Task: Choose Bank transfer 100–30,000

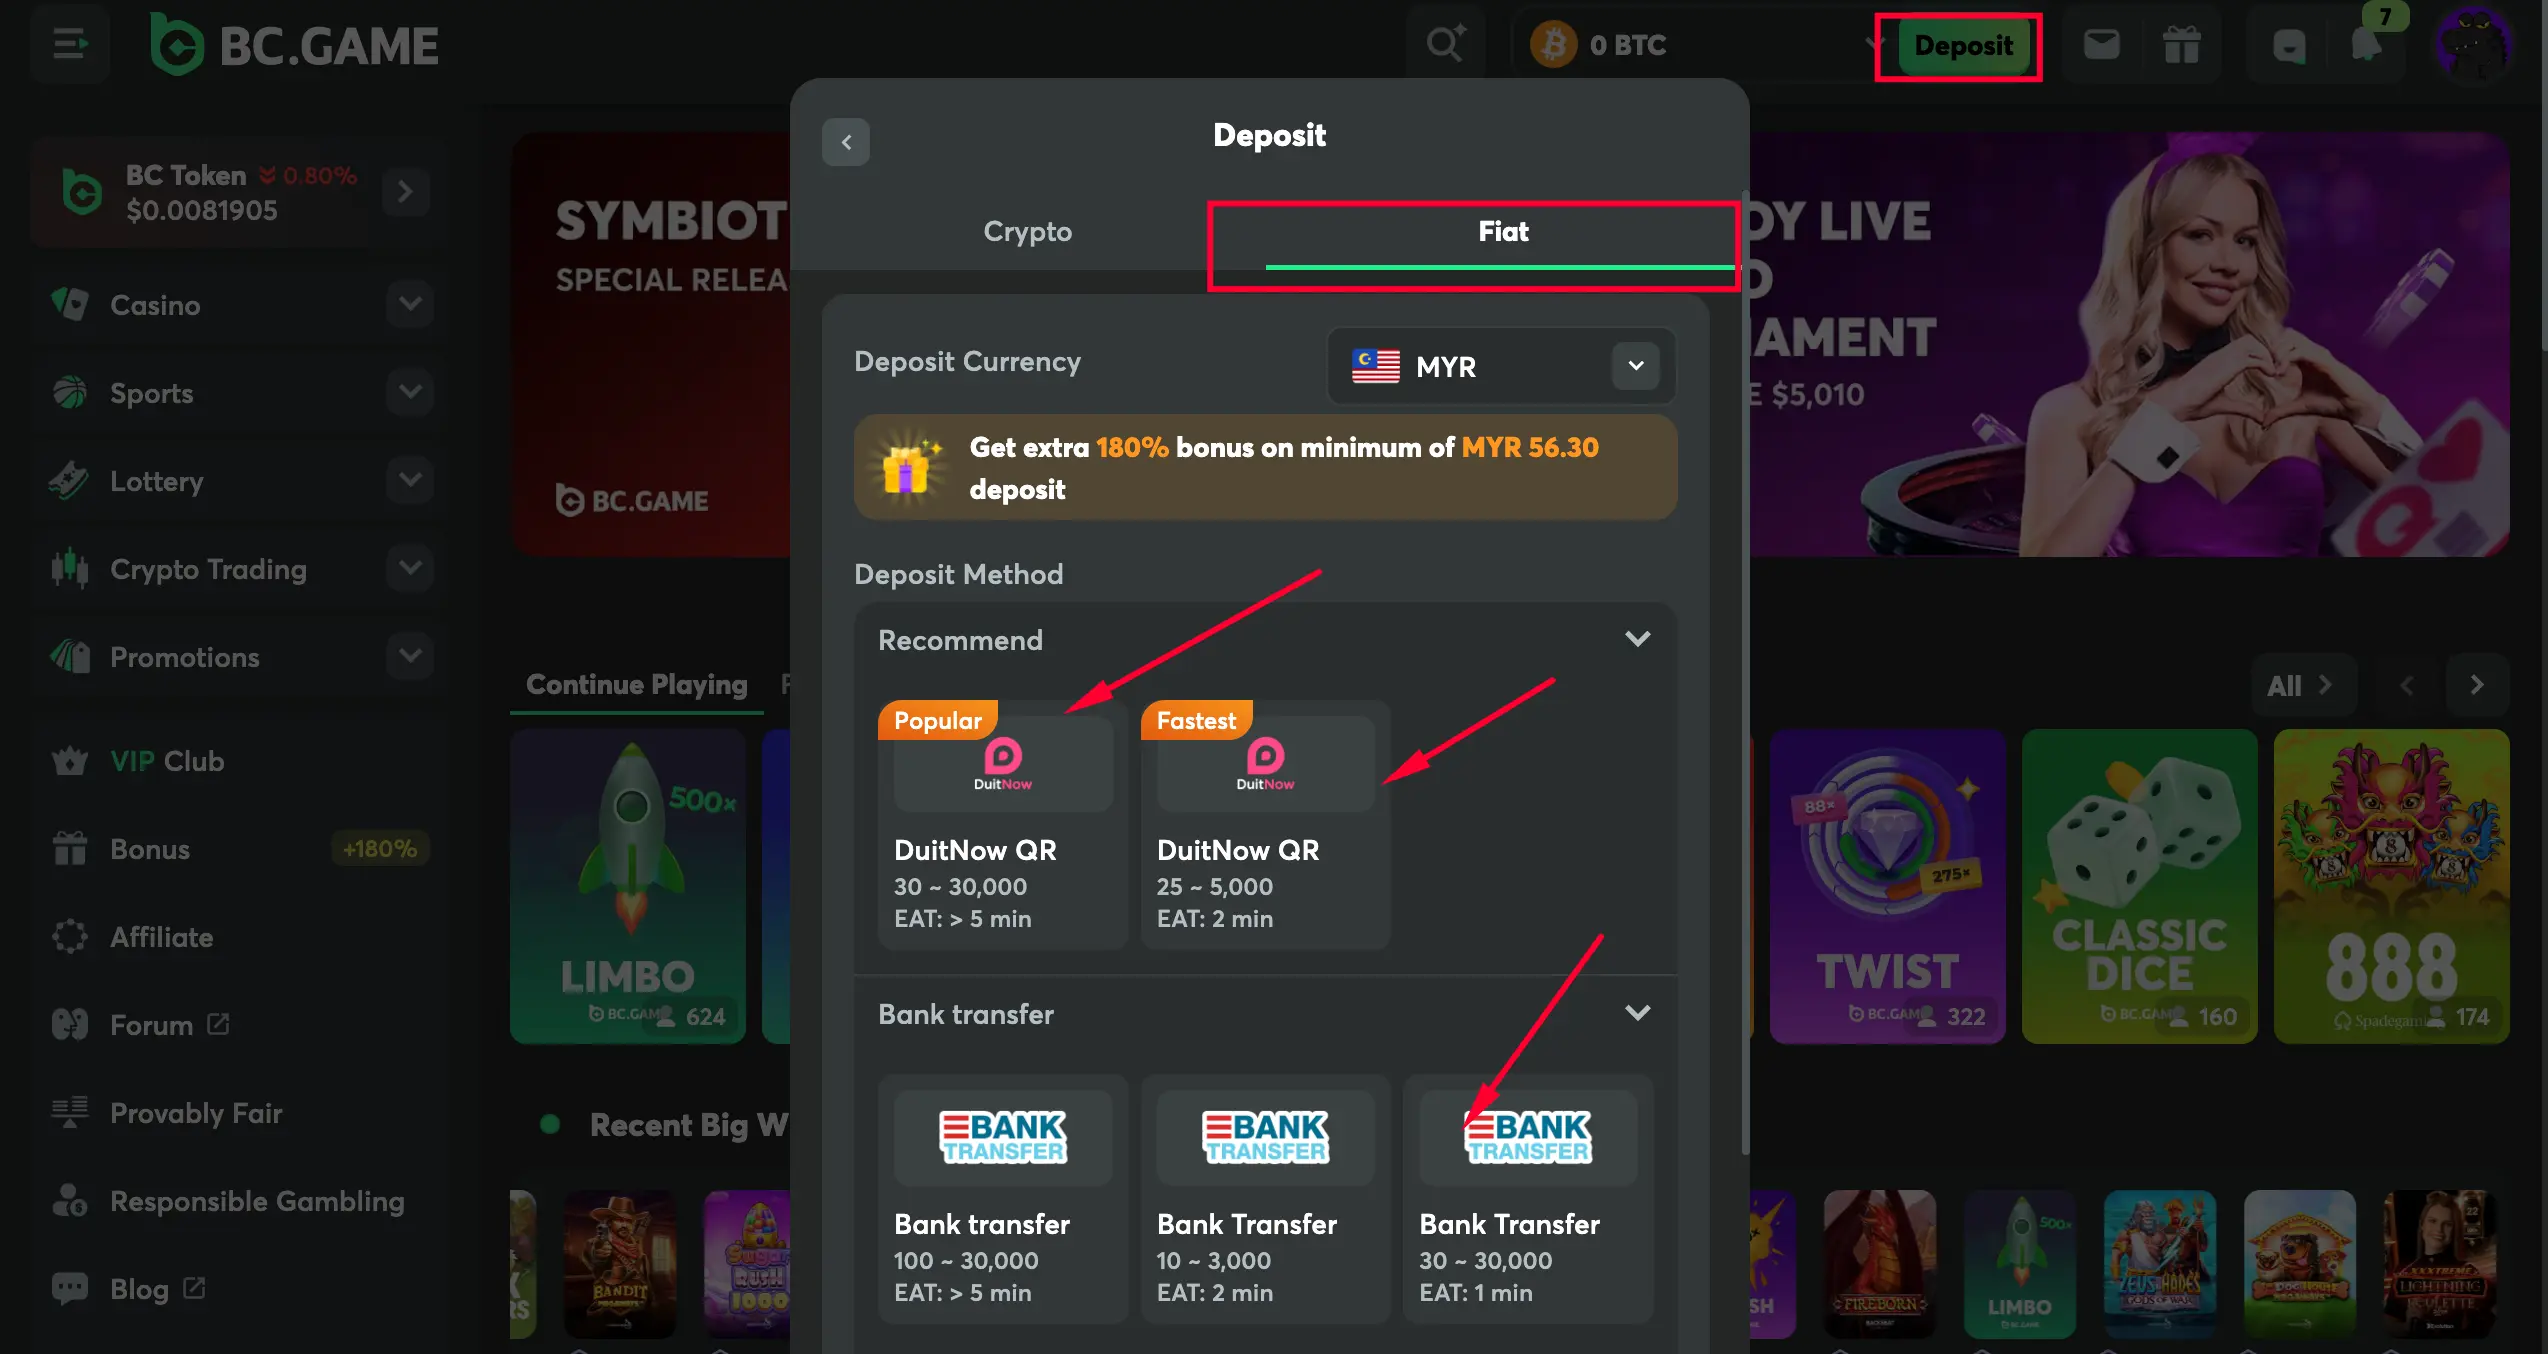Action: tap(1003, 1199)
